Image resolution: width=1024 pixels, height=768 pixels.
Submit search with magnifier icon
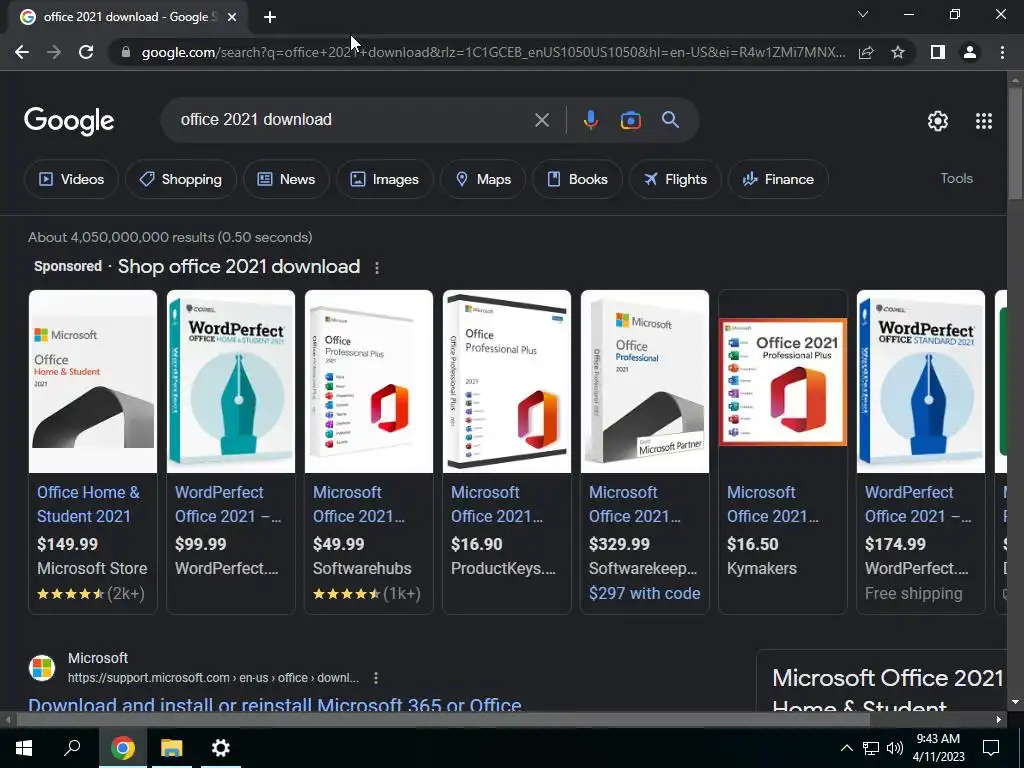coord(670,120)
